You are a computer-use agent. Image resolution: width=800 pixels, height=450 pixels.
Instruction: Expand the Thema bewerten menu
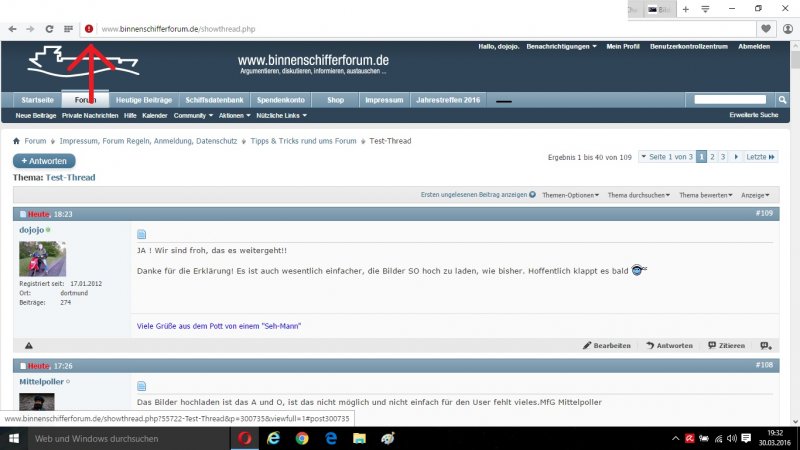click(x=705, y=195)
